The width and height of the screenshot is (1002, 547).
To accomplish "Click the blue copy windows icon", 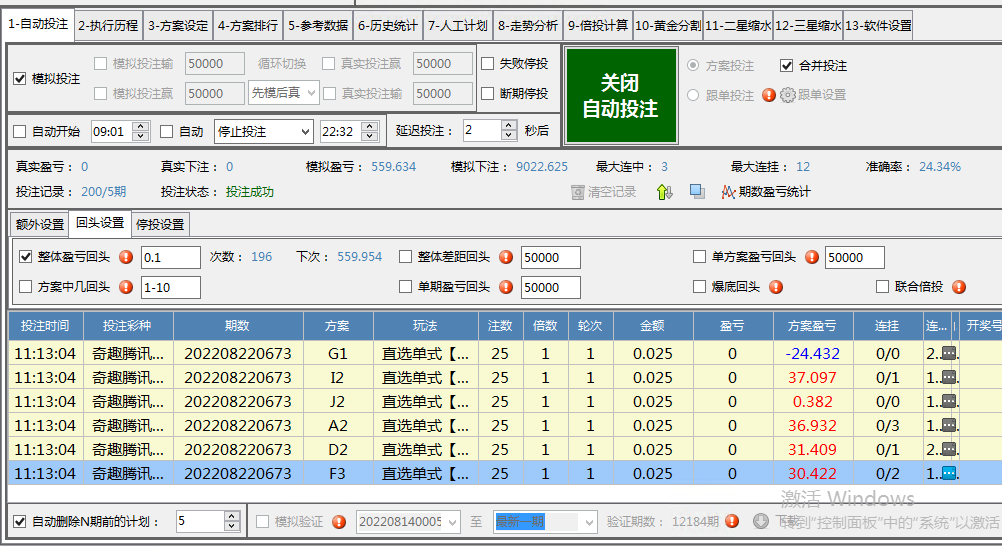I will (x=697, y=192).
